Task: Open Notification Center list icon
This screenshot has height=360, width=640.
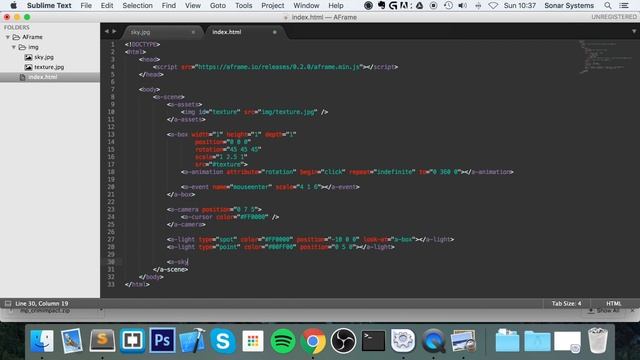Action: pyautogui.click(x=624, y=6)
